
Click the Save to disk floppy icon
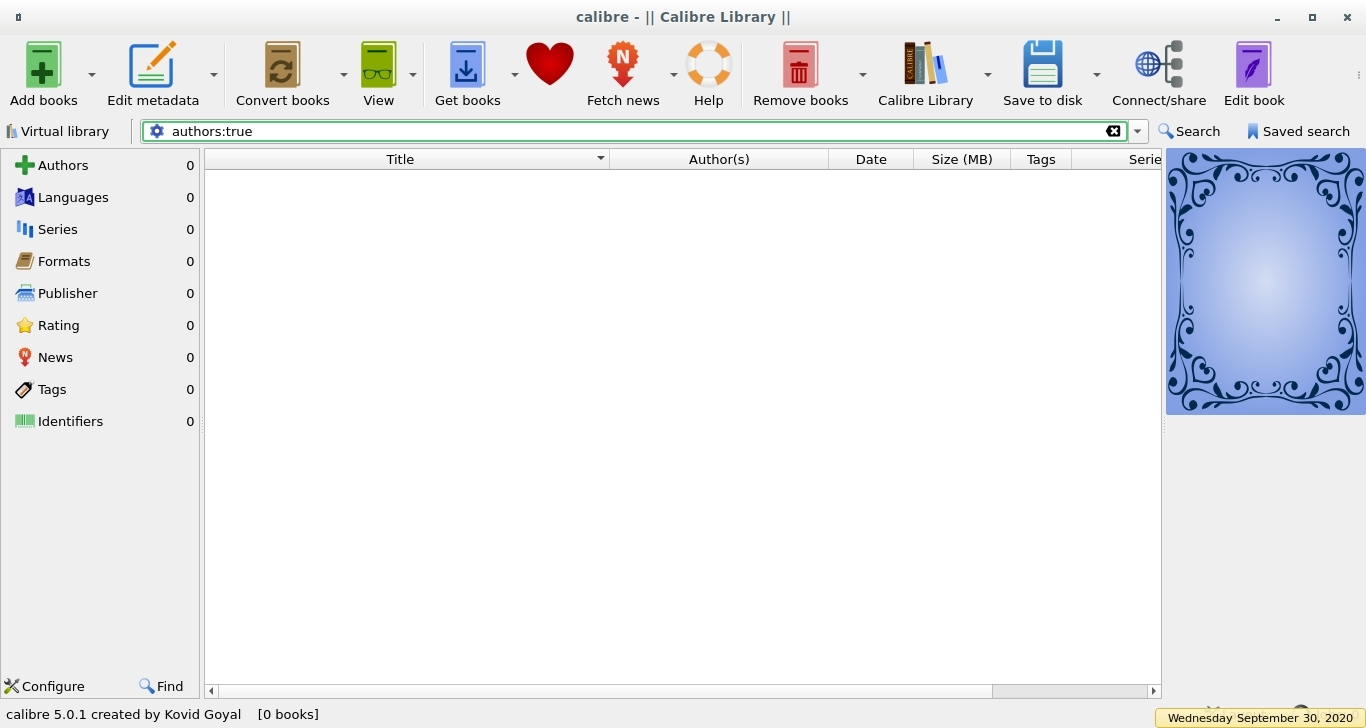(x=1042, y=65)
